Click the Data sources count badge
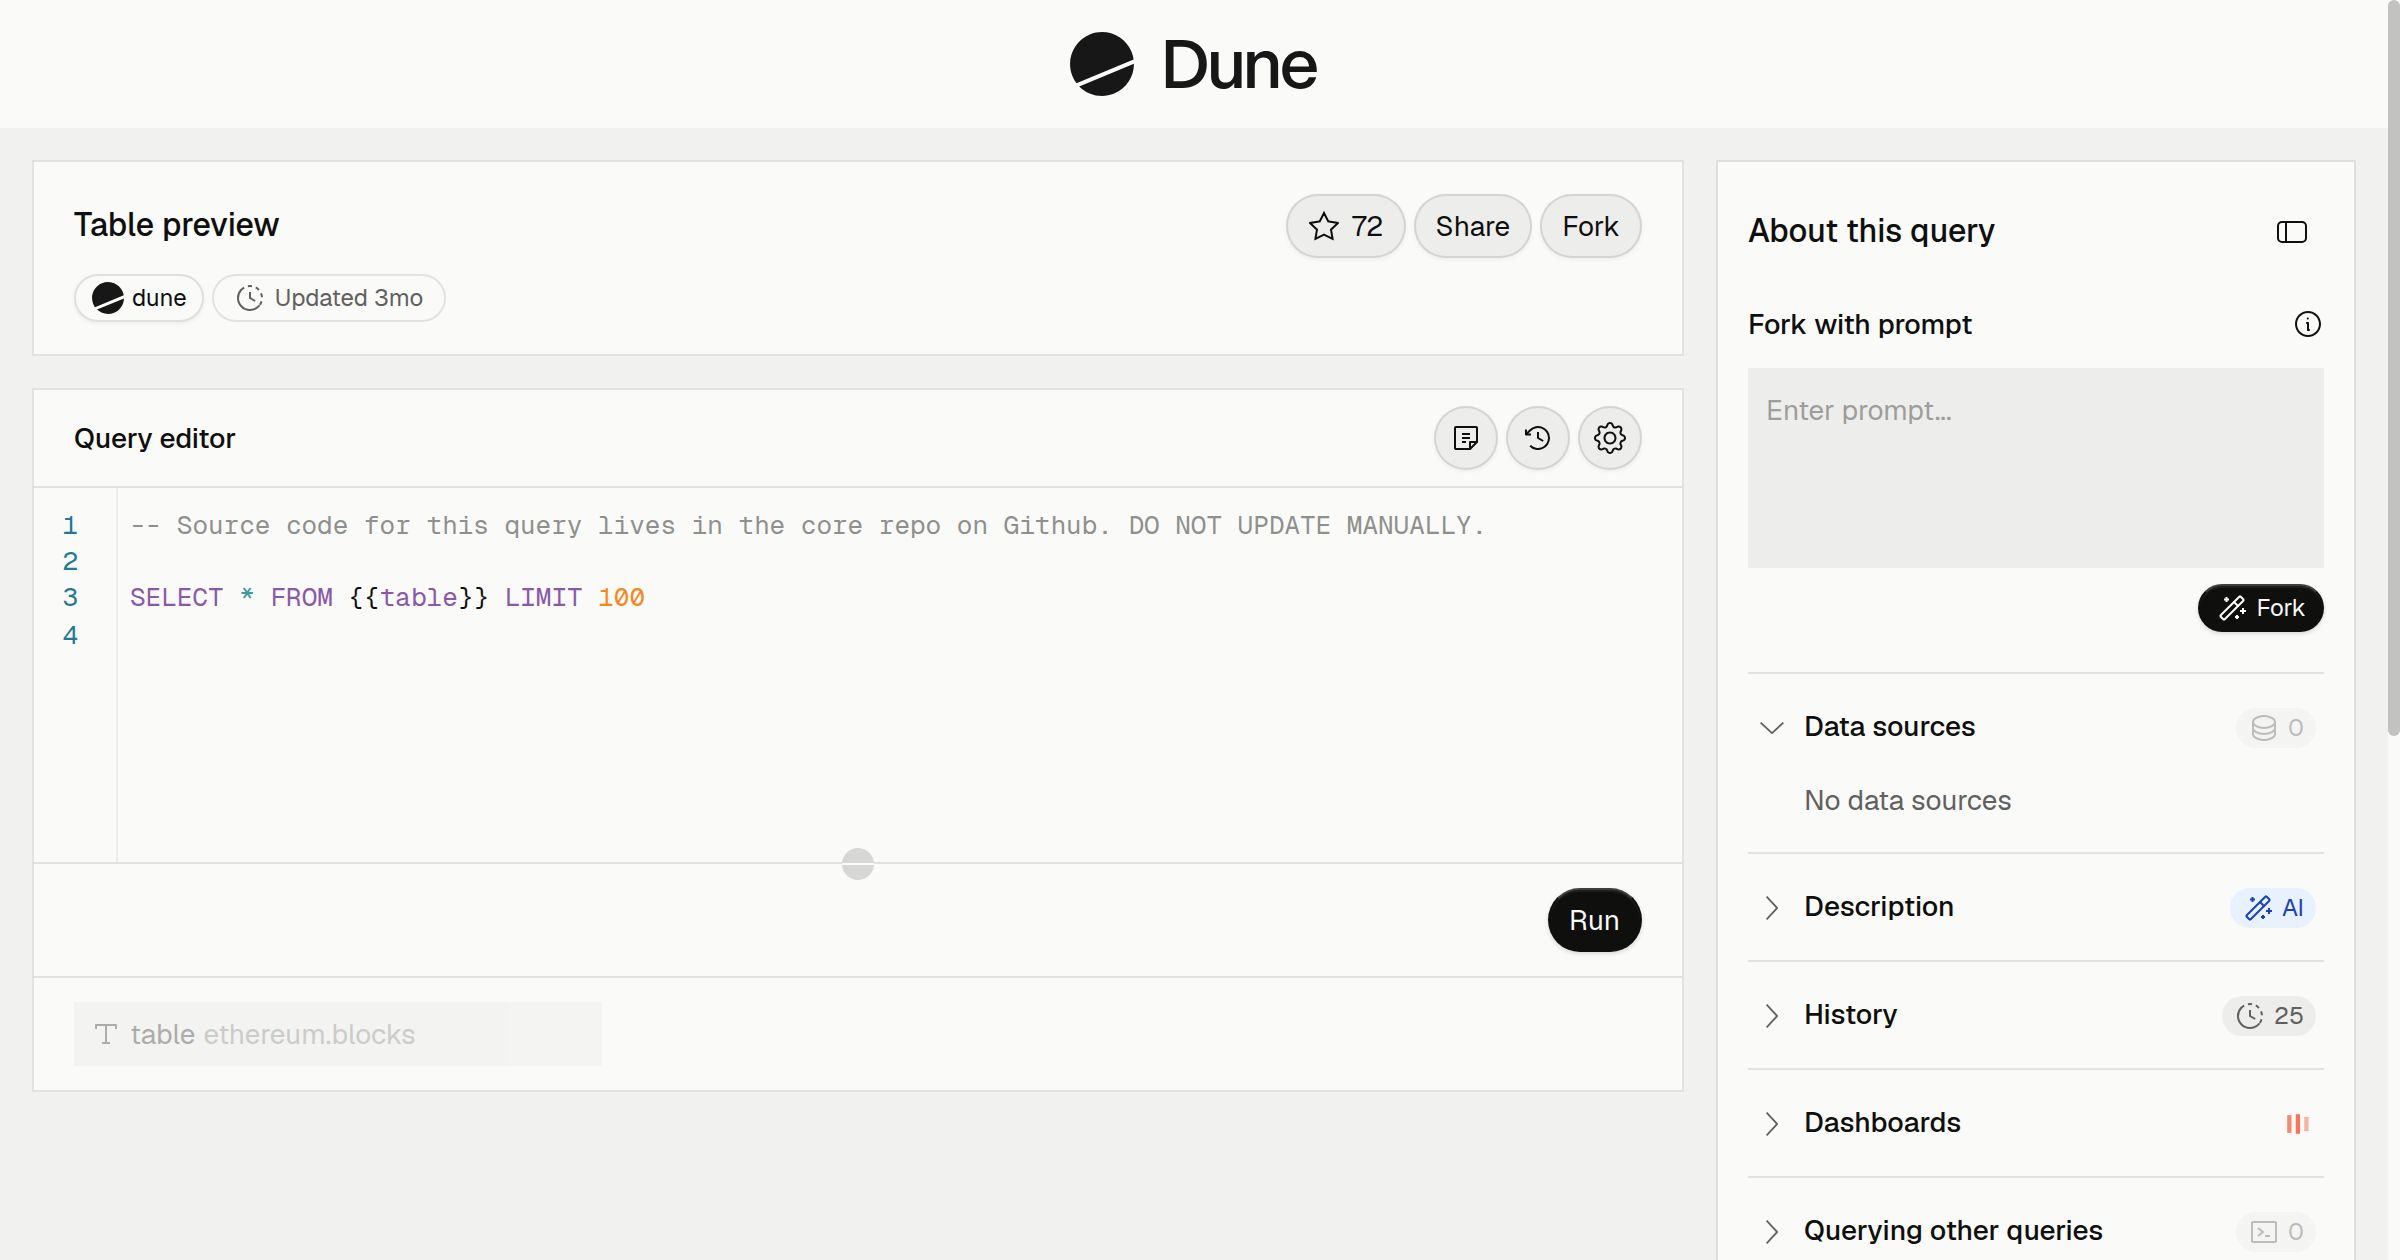 click(2276, 728)
